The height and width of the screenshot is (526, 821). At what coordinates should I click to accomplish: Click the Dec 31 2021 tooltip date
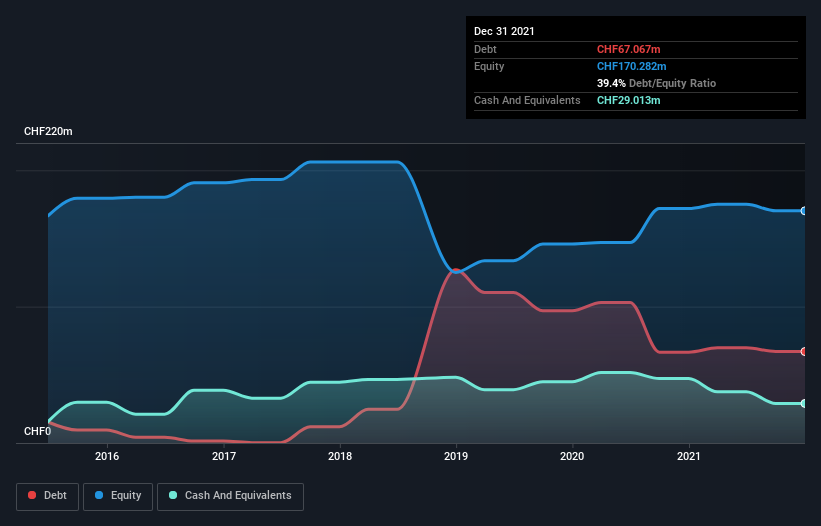(x=504, y=31)
